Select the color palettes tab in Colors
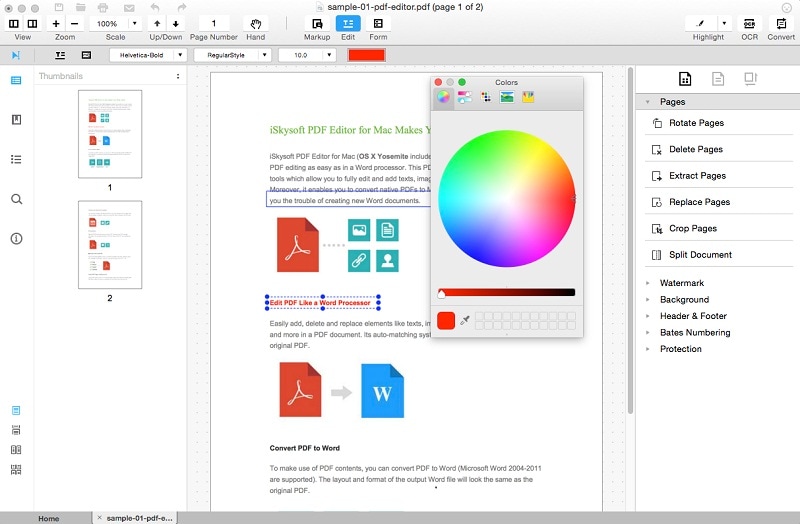The height and width of the screenshot is (524, 800). coord(486,97)
